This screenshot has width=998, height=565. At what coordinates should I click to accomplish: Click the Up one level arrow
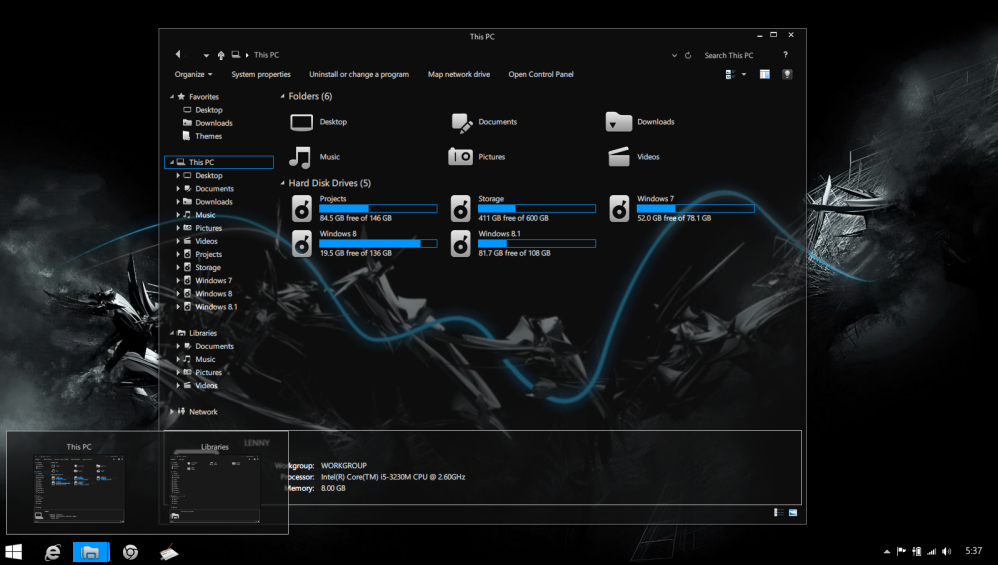pos(221,55)
